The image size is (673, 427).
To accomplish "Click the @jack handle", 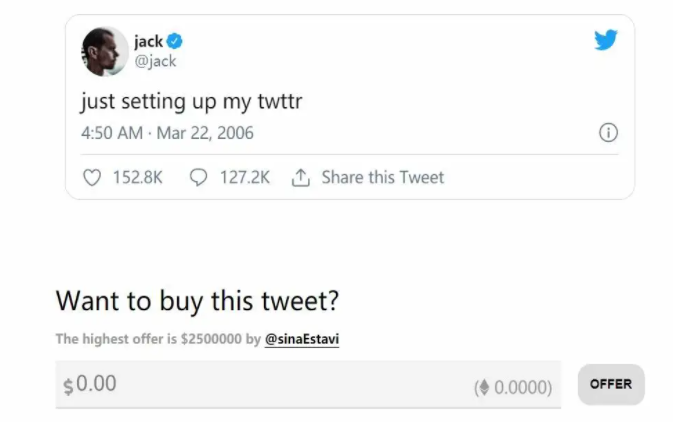I will [x=155, y=61].
